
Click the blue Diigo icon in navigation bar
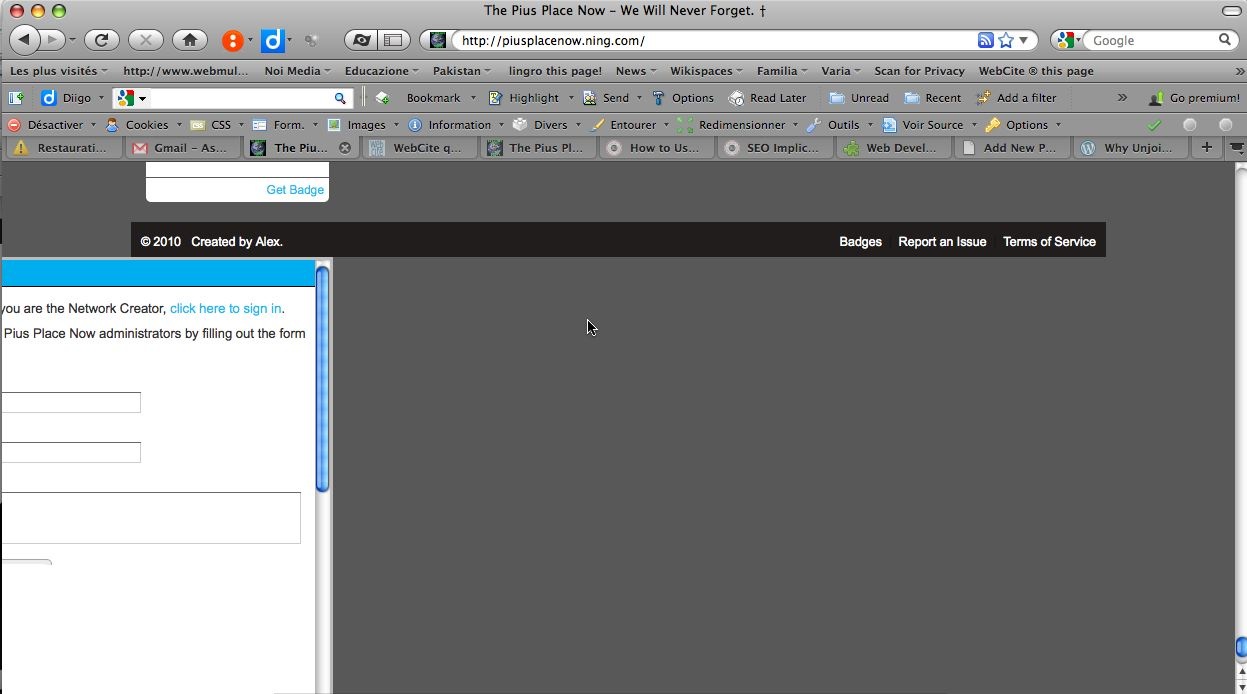(272, 40)
